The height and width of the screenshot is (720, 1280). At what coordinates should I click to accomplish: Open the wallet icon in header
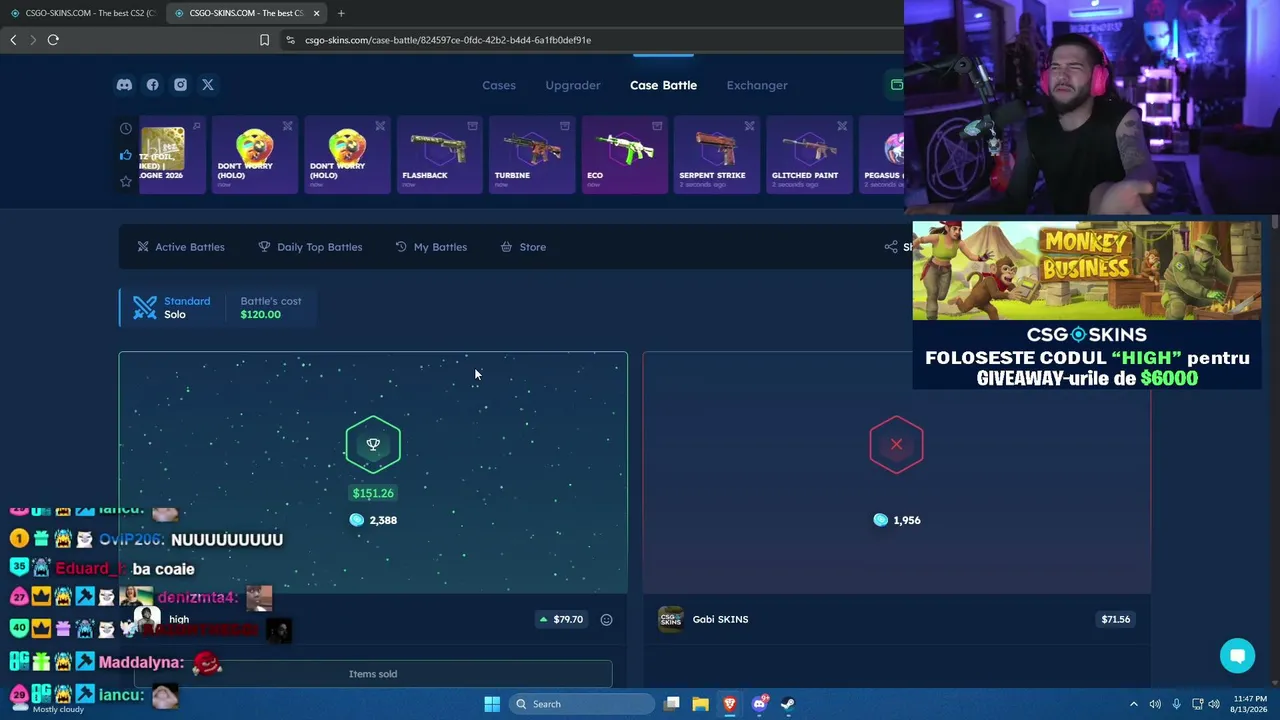[896, 85]
